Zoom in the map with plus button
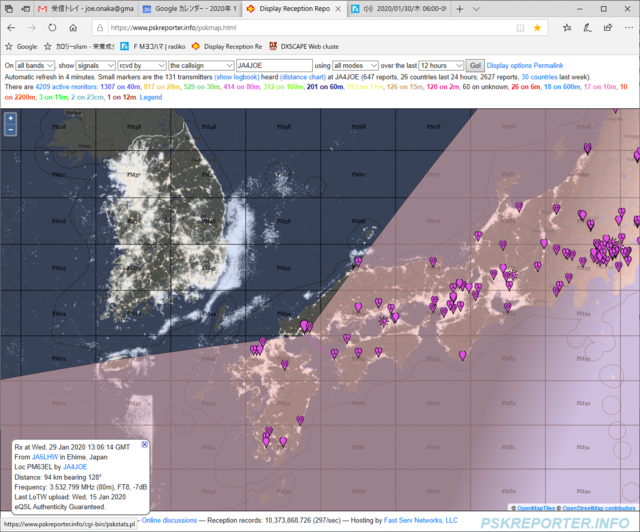Viewport: 640px width, 532px height. click(x=11, y=118)
